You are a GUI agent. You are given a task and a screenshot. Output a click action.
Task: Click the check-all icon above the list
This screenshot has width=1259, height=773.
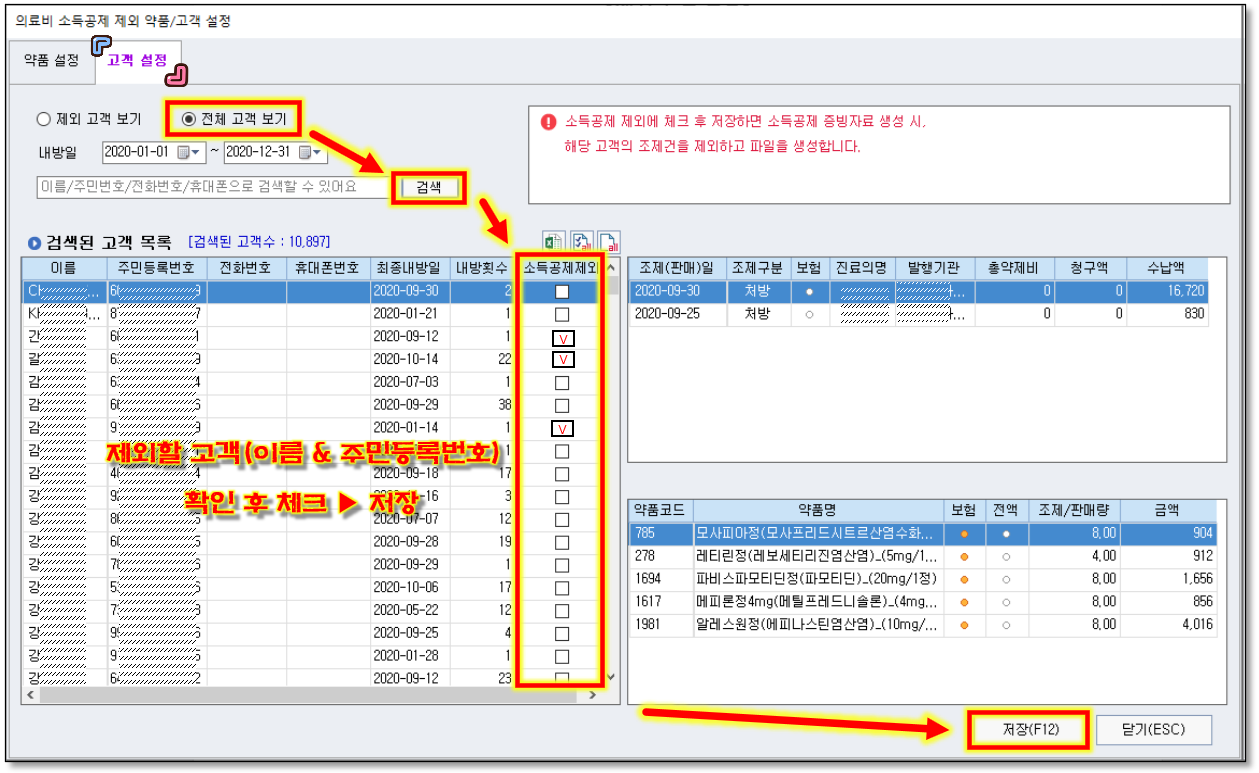[582, 242]
